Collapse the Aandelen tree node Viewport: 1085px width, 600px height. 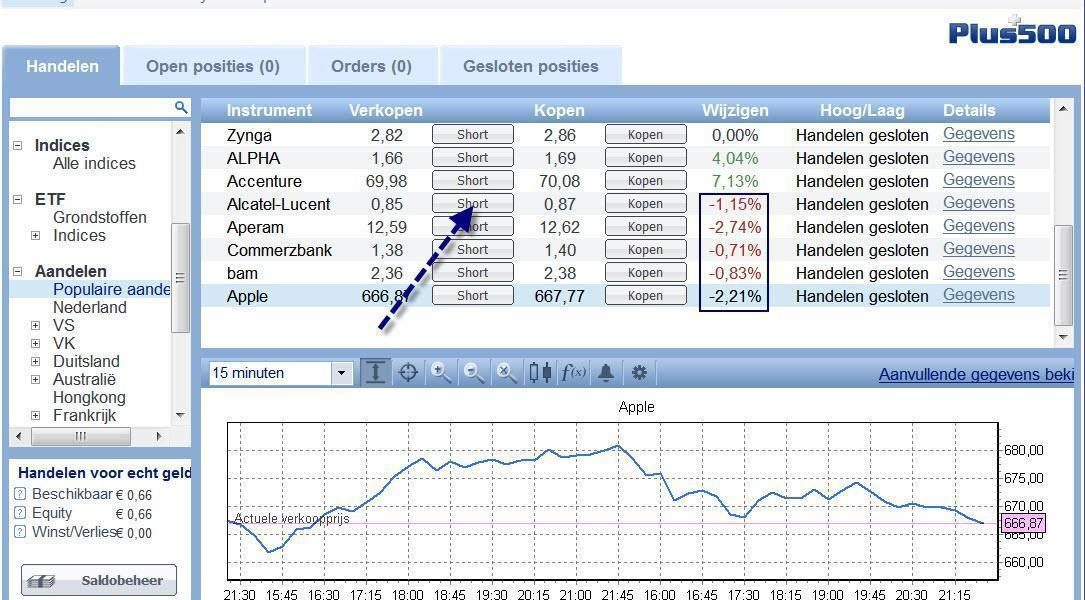18,271
